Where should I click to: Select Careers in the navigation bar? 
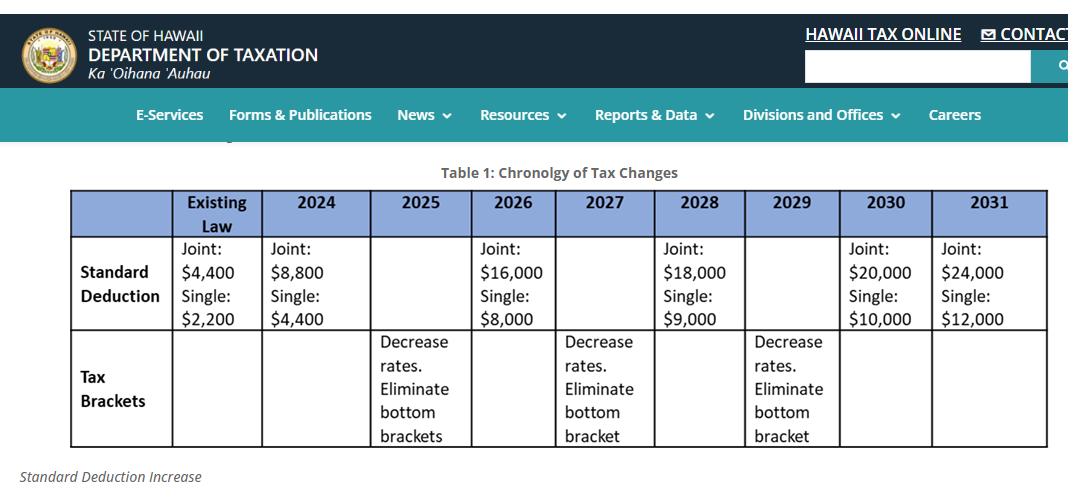point(954,115)
